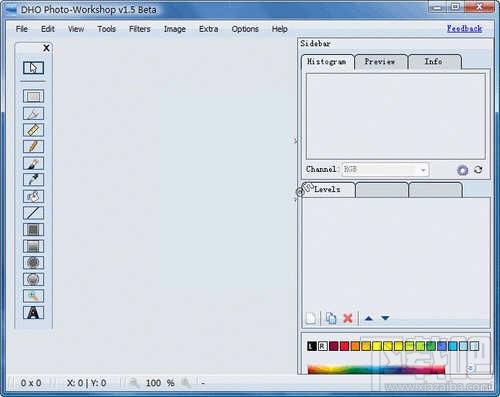This screenshot has height=397, width=500.
Task: Open the Image menu
Action: click(175, 29)
